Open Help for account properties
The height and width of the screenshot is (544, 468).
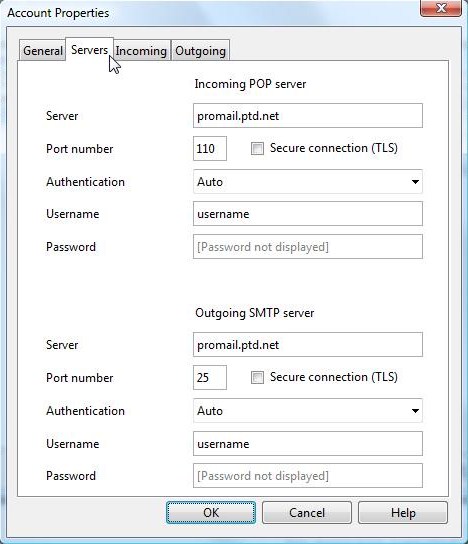(403, 512)
